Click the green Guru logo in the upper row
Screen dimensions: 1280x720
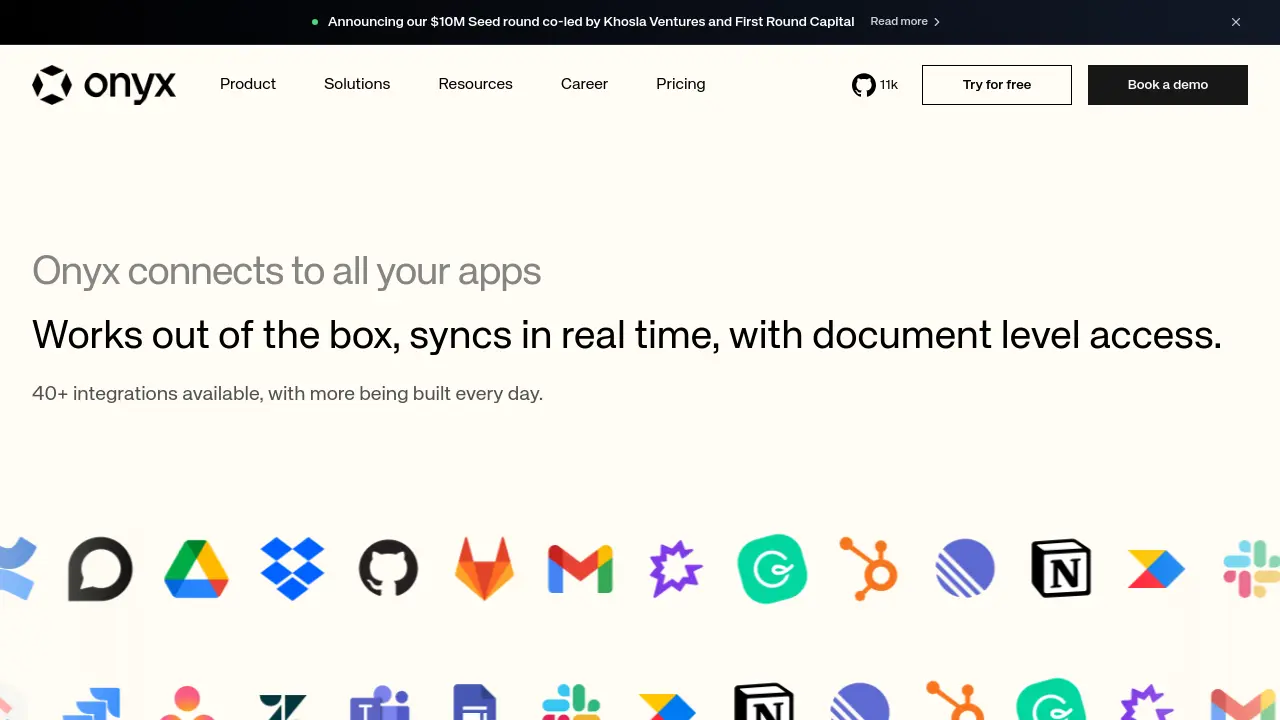(772, 569)
